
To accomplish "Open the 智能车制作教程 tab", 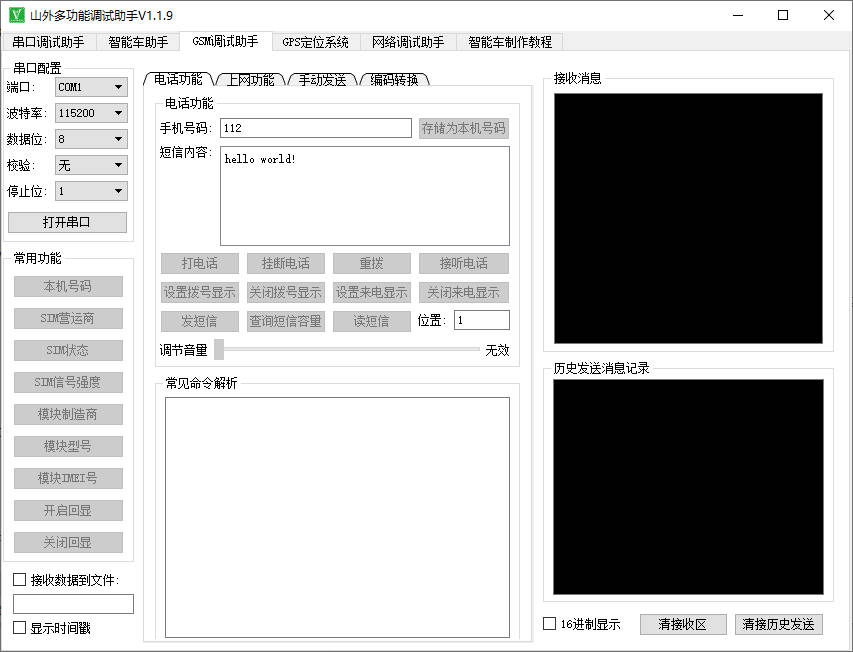I will [510, 42].
